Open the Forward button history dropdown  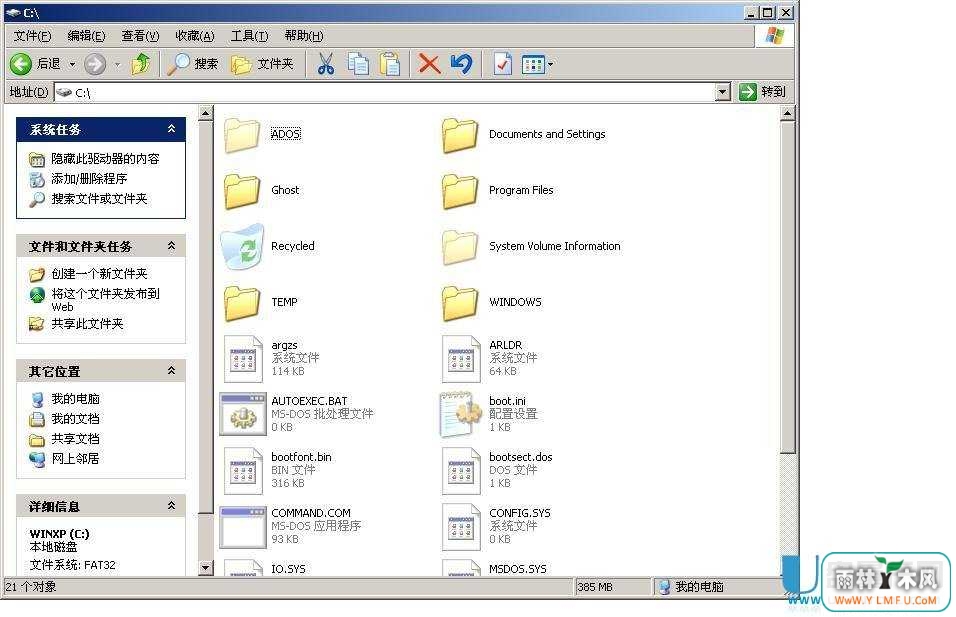118,64
